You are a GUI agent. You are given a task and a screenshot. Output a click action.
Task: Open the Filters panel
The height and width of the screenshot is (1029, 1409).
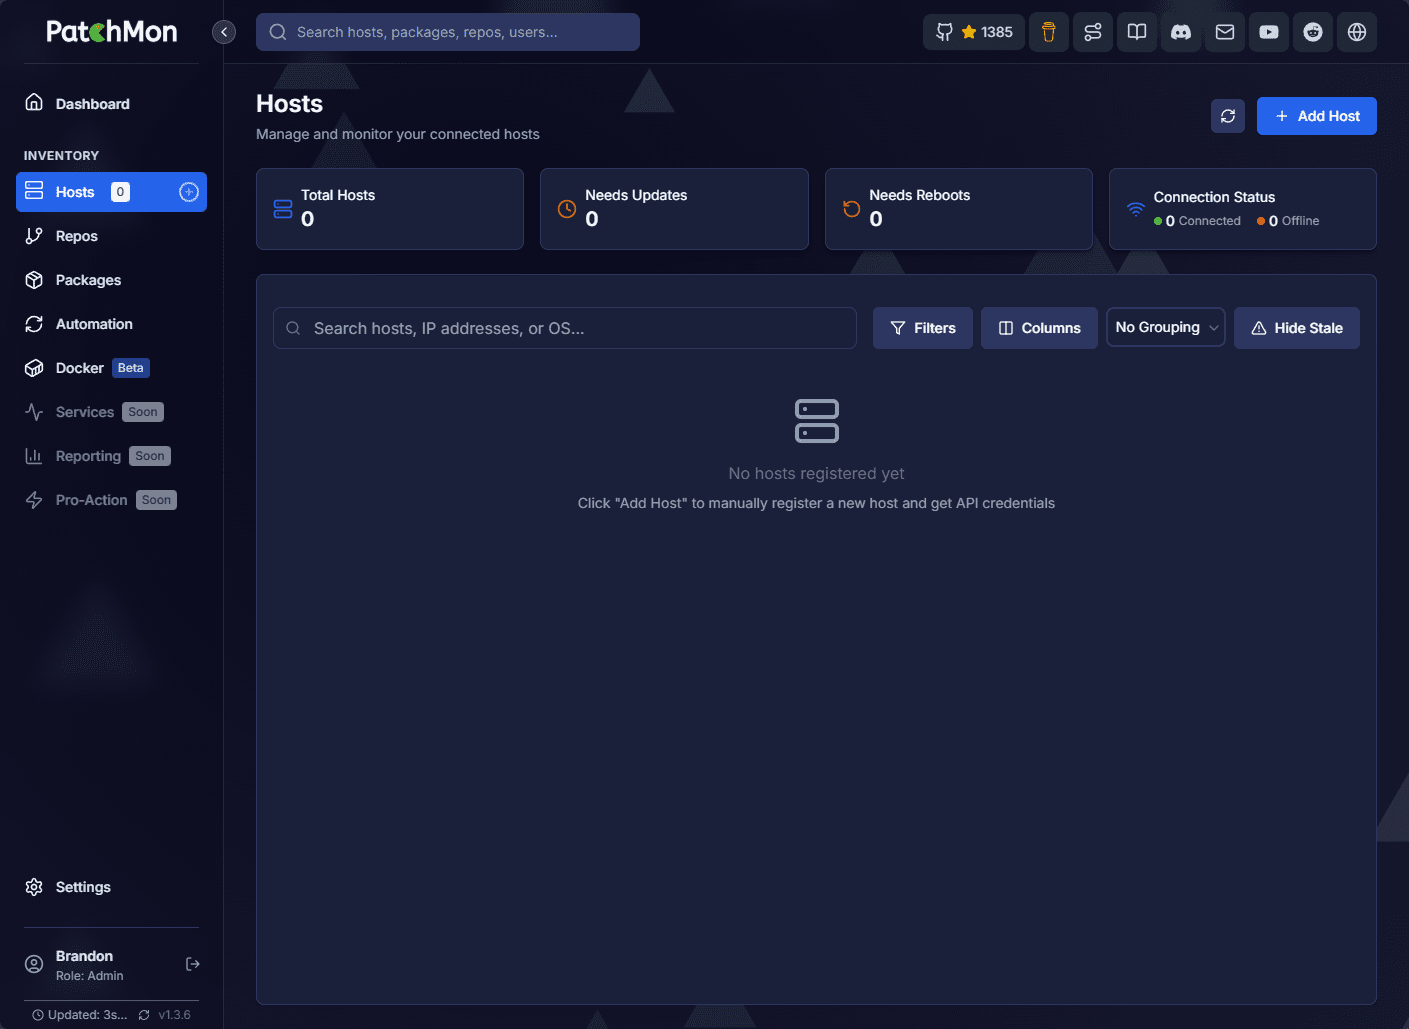pos(923,328)
